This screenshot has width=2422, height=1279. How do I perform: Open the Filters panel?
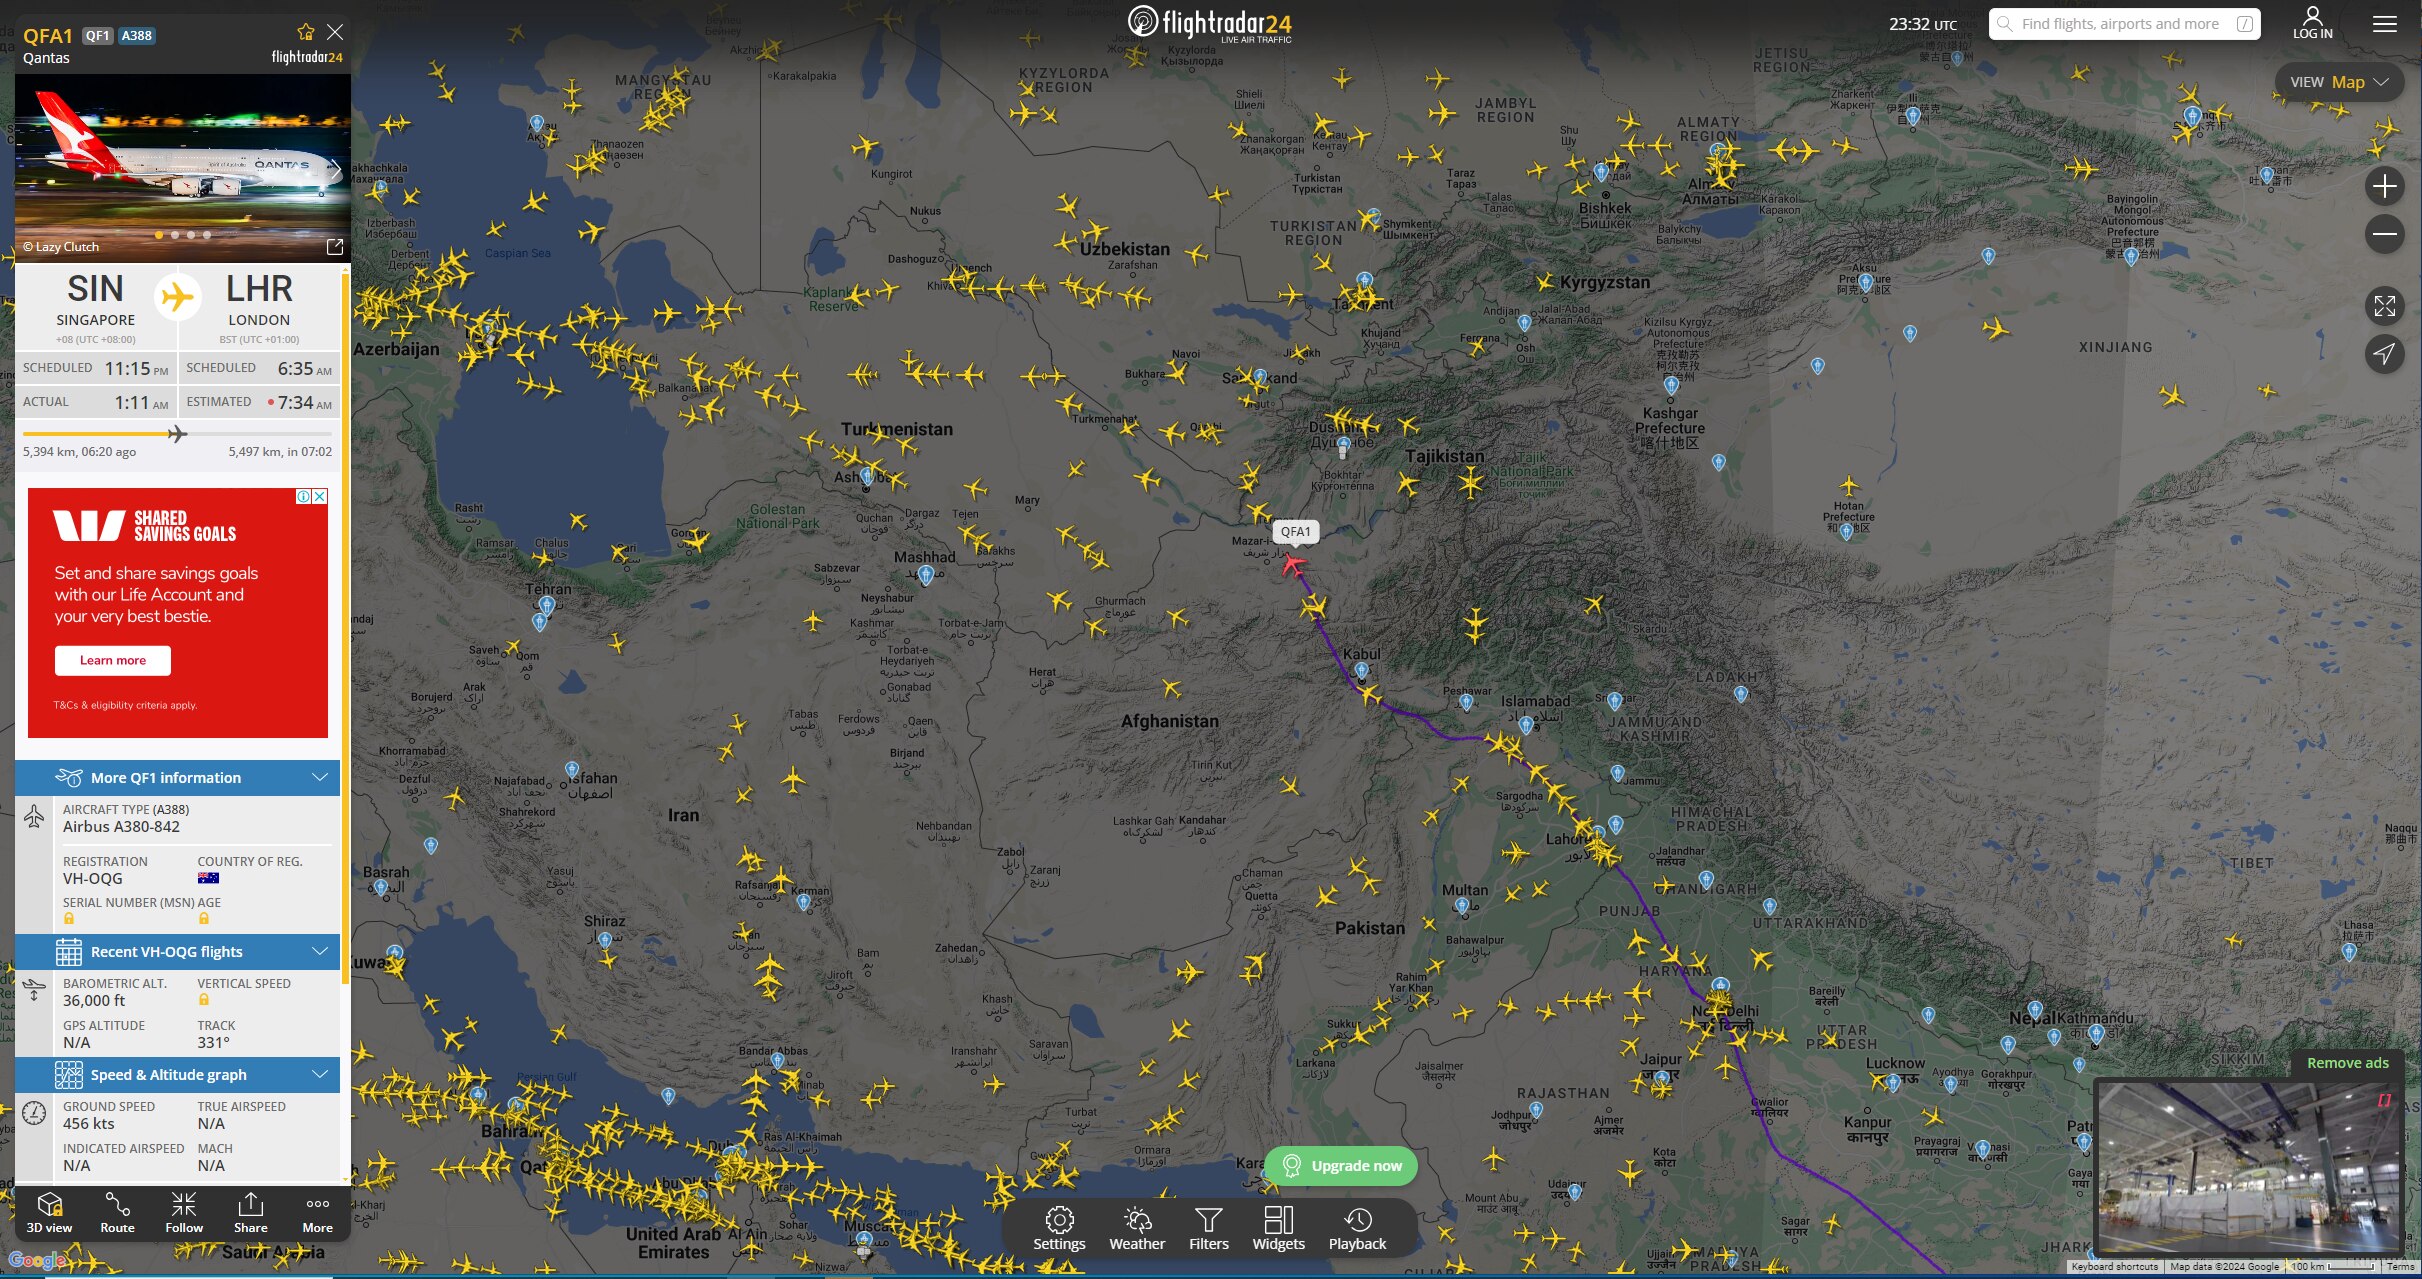pyautogui.click(x=1209, y=1228)
